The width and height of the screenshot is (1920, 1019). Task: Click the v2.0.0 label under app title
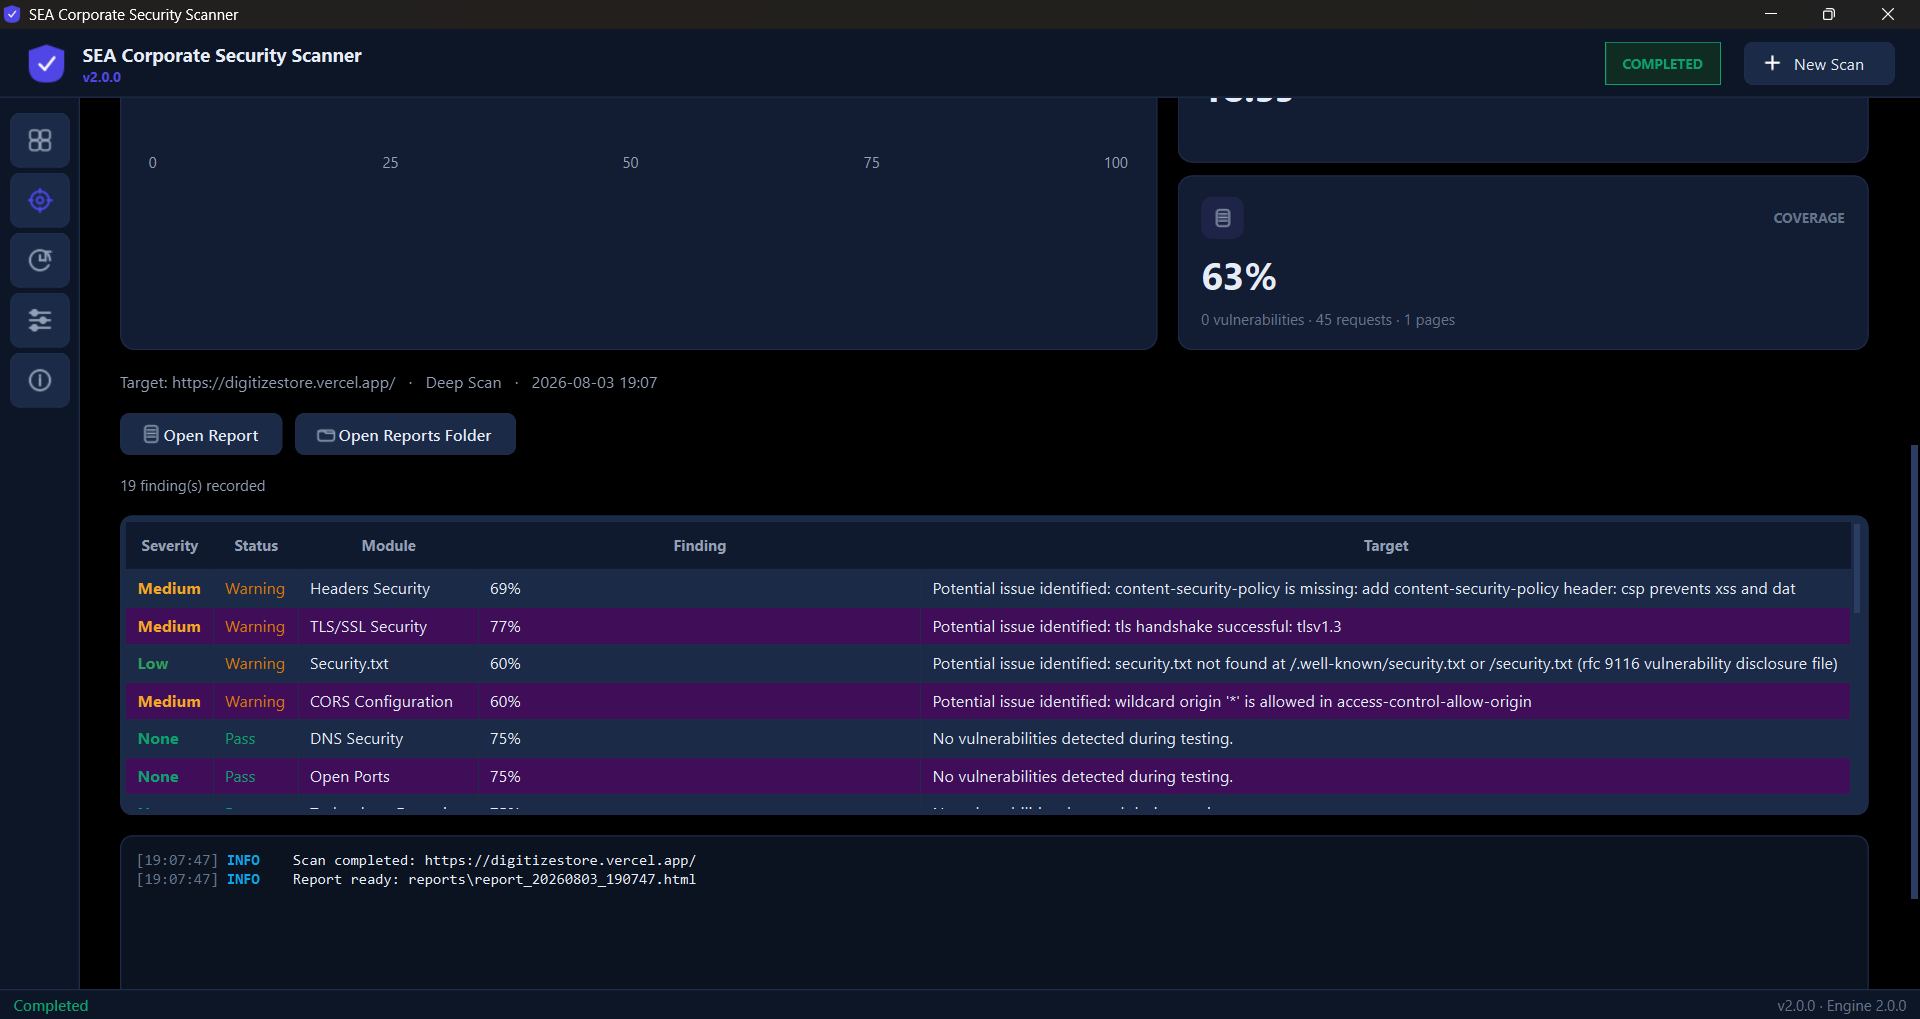[x=102, y=77]
